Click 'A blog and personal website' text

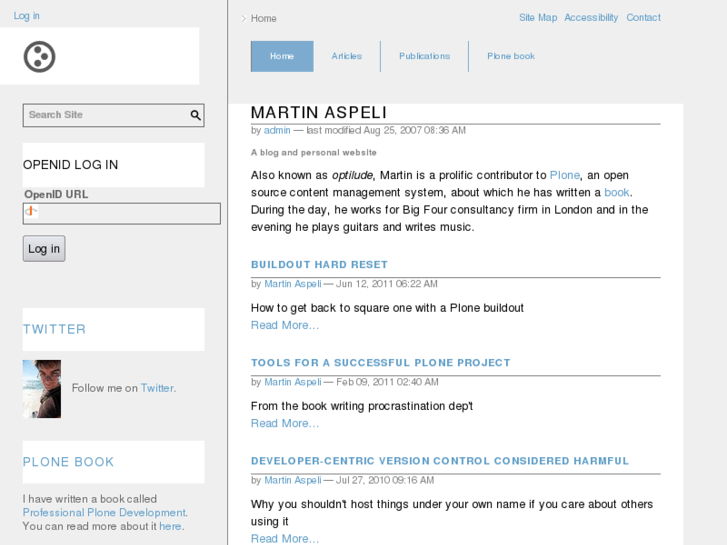tap(314, 153)
